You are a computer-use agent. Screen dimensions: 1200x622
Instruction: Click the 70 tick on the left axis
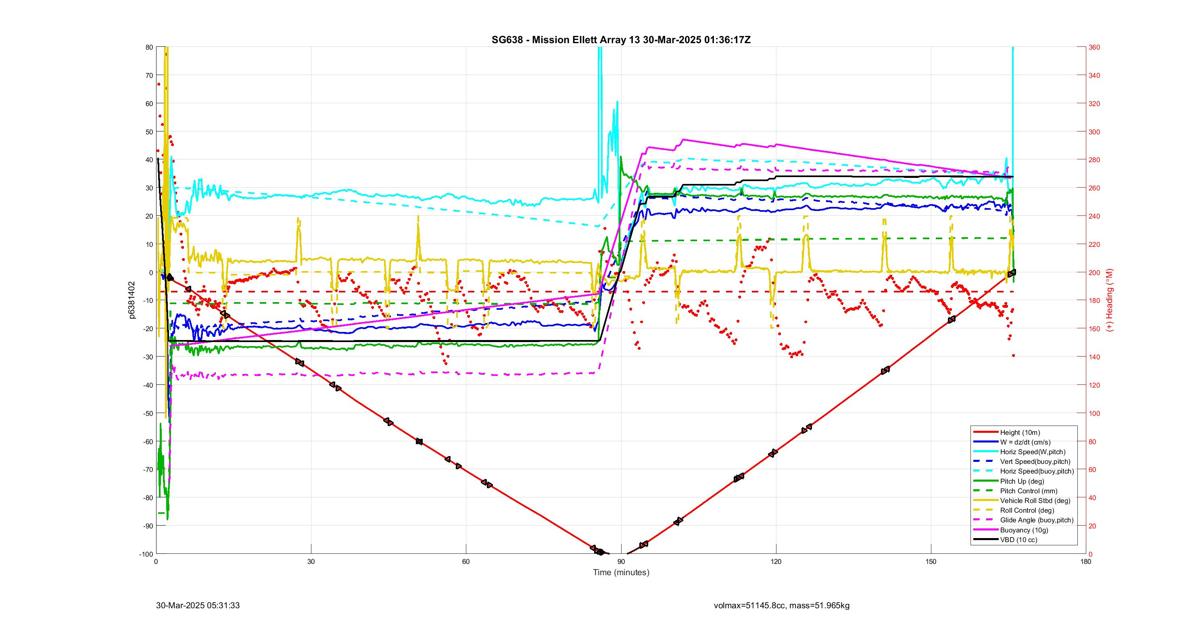(149, 75)
